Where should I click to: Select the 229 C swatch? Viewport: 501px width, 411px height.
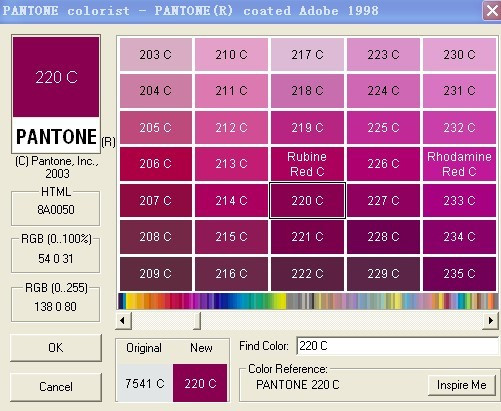tap(383, 274)
